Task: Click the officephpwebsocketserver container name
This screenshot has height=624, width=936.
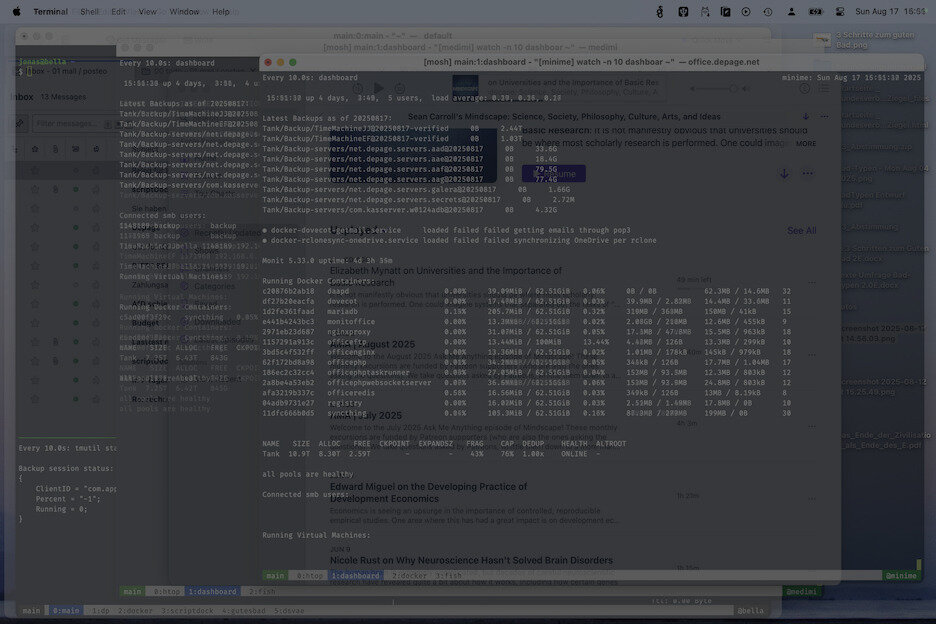Action: click(379, 383)
